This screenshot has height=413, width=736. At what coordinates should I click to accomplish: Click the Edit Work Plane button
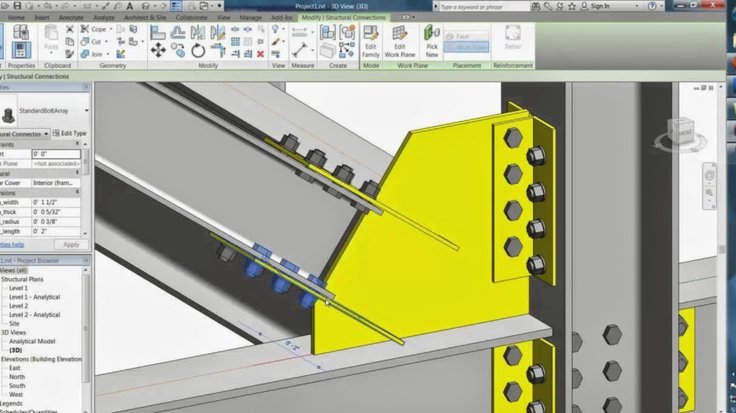(399, 42)
